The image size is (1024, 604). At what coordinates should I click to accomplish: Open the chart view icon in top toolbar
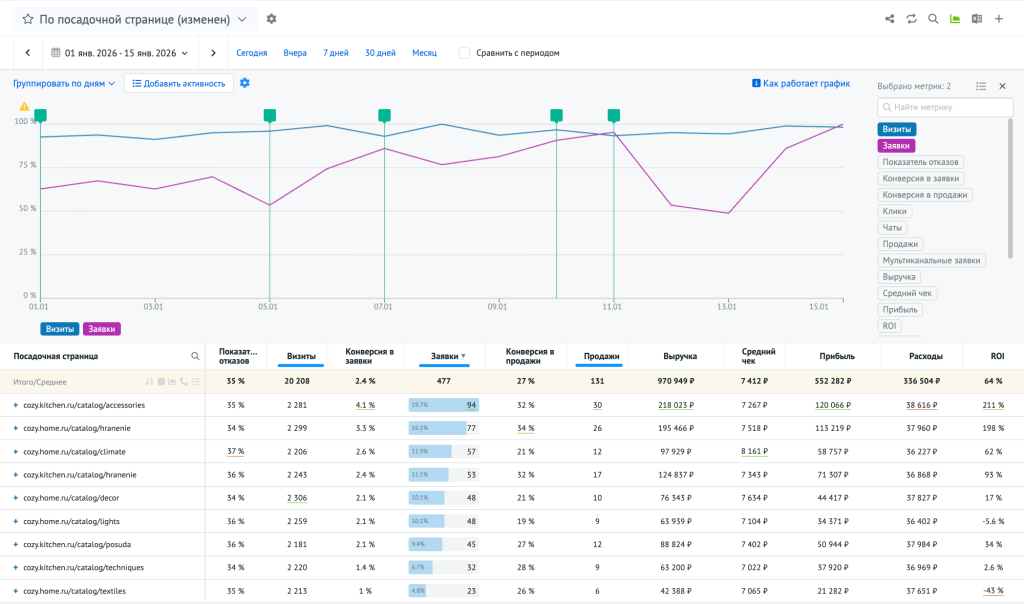(x=955, y=19)
